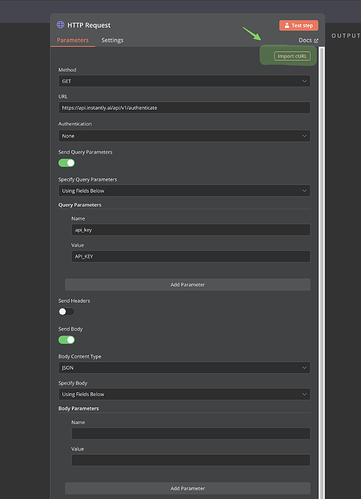Click the HTTP Request title text

(89, 25)
